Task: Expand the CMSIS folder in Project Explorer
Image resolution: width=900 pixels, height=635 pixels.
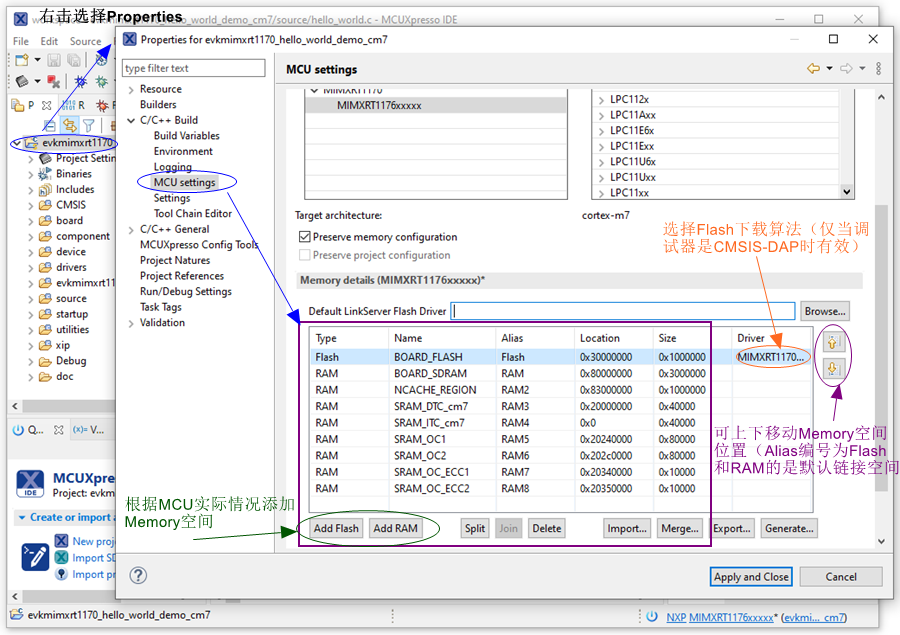Action: 30,206
